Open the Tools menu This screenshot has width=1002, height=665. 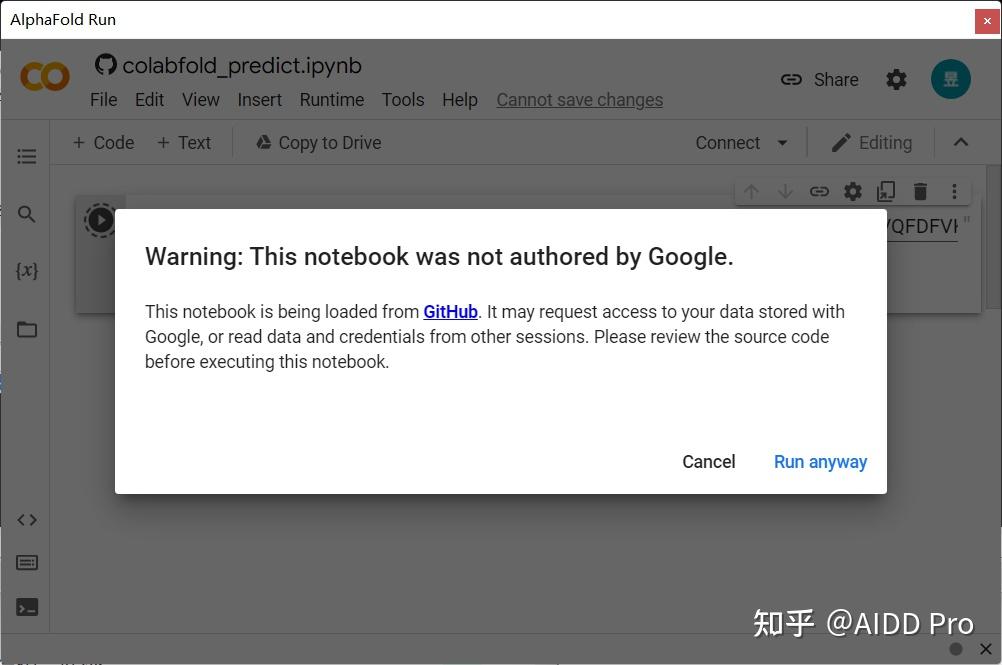(x=402, y=99)
